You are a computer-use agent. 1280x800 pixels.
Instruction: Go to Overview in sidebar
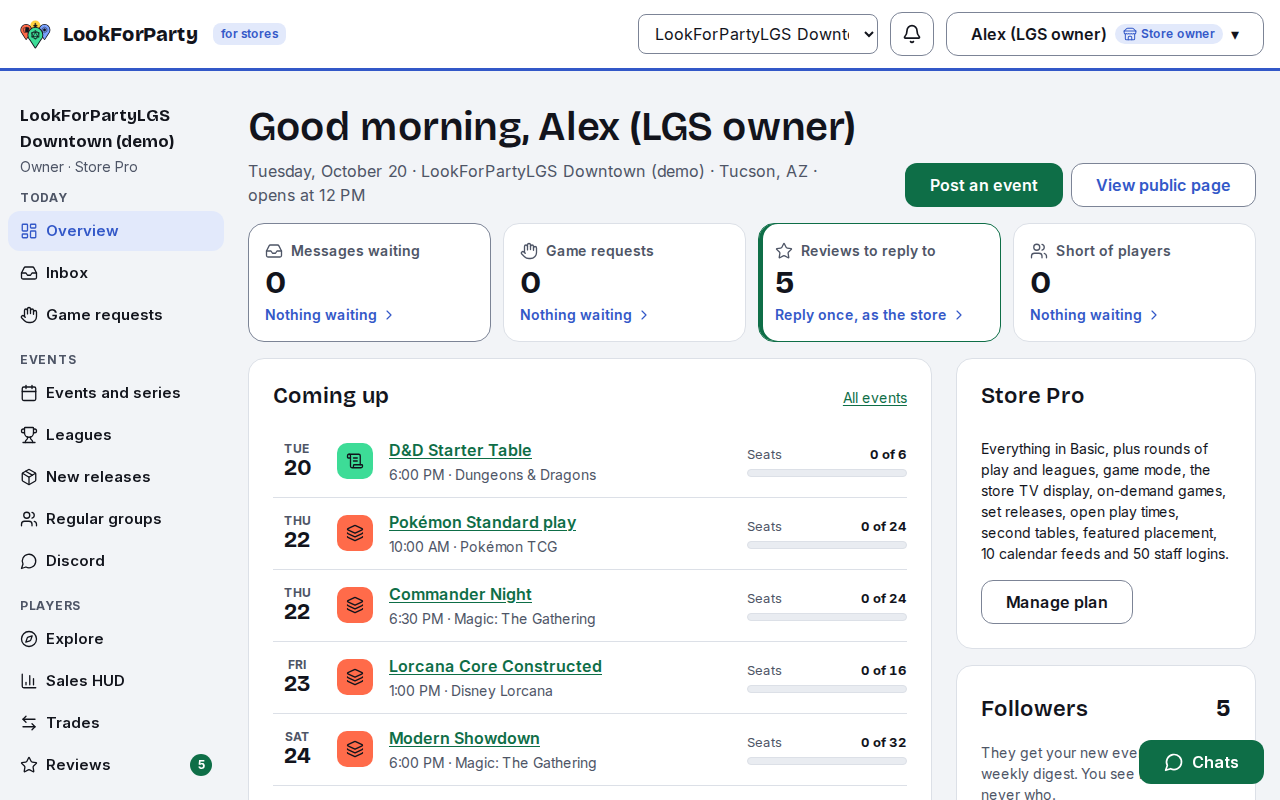click(x=116, y=231)
